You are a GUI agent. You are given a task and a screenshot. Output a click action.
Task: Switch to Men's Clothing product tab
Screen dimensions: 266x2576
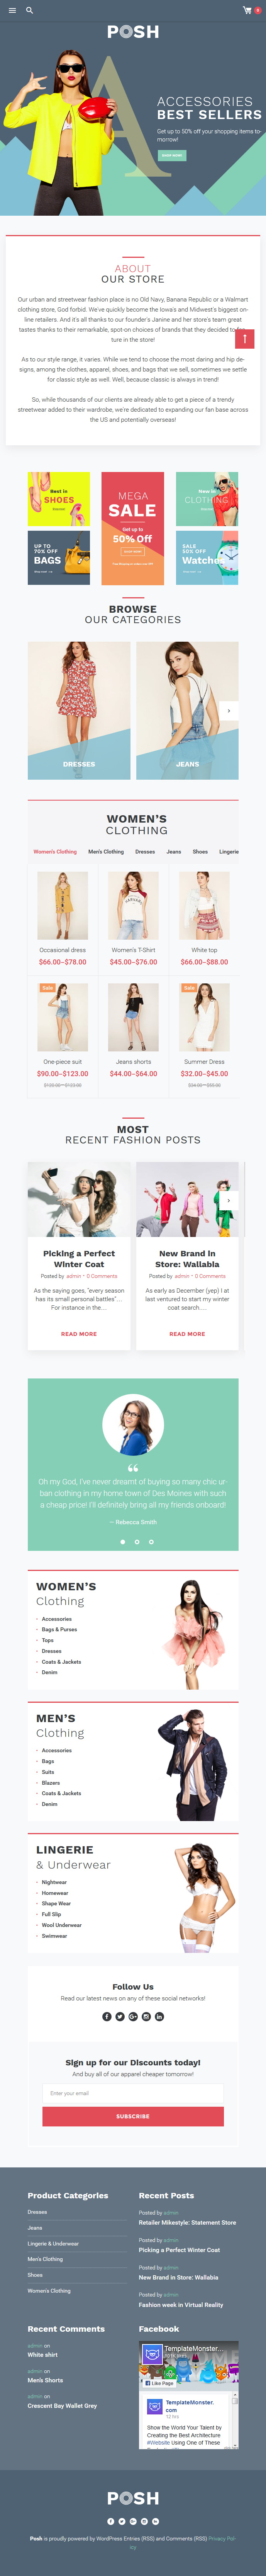[x=106, y=852]
